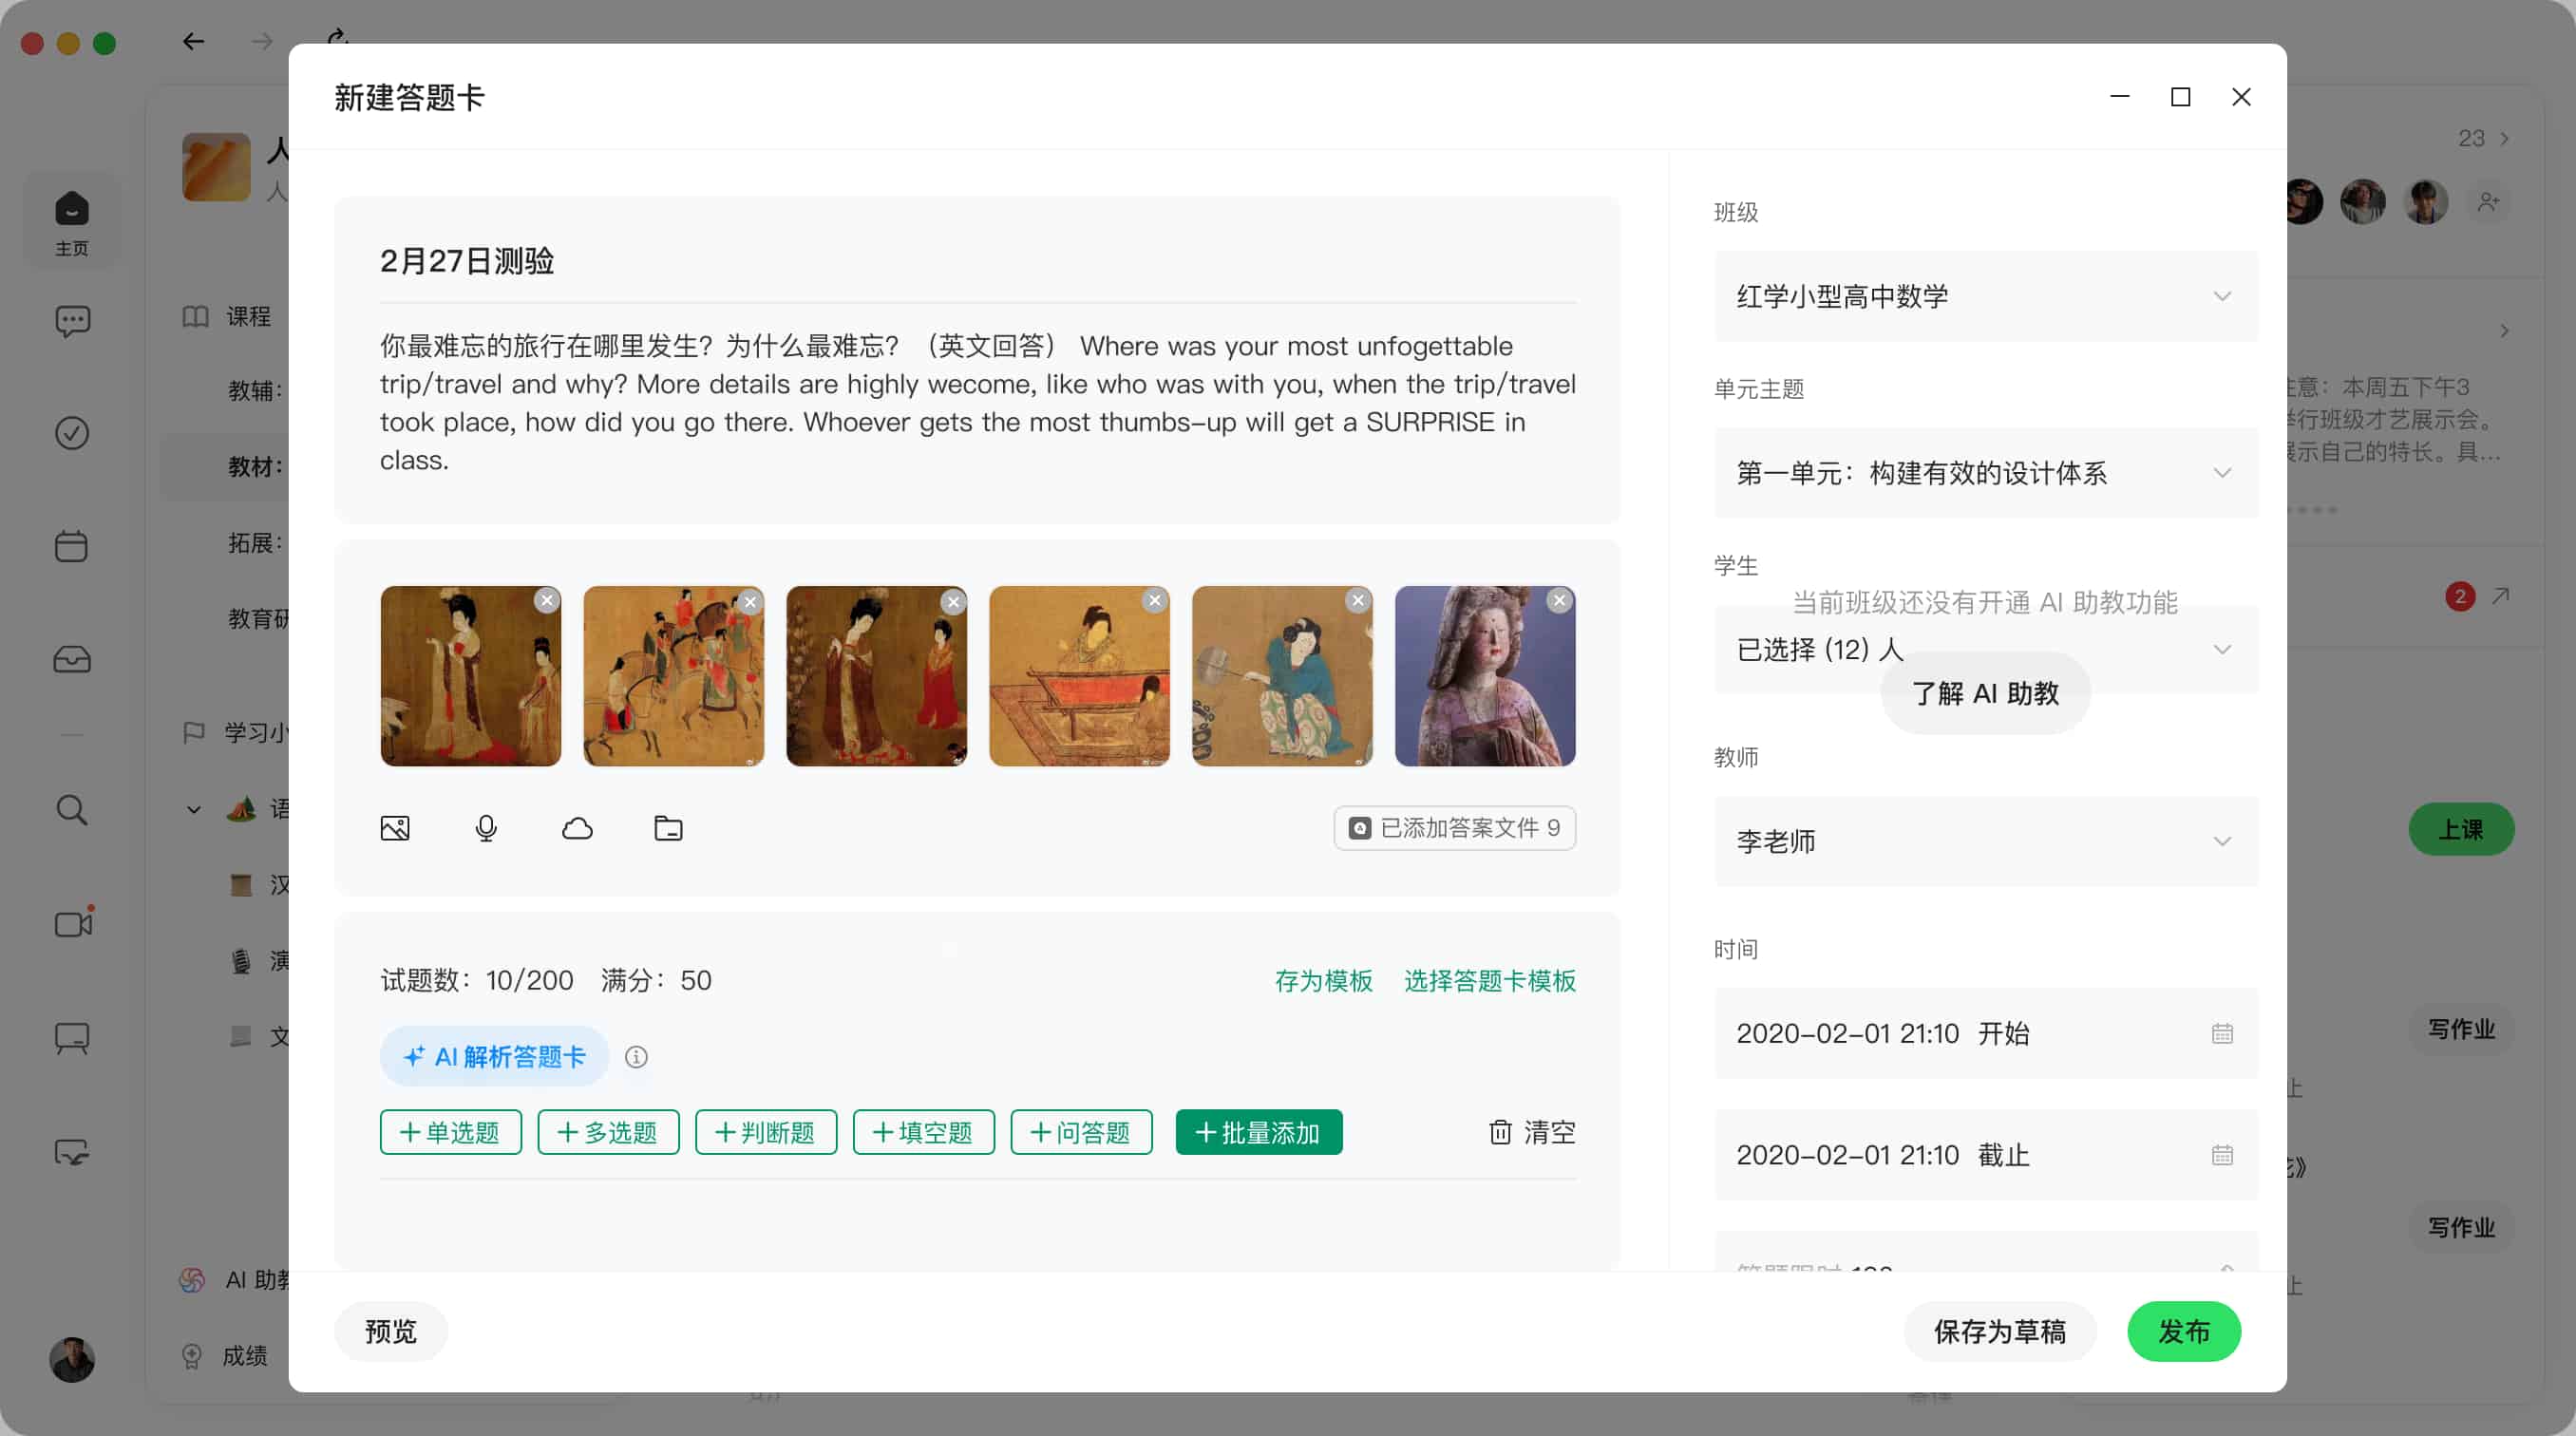Add a 填空题 question
2576x1436 pixels.
(923, 1132)
